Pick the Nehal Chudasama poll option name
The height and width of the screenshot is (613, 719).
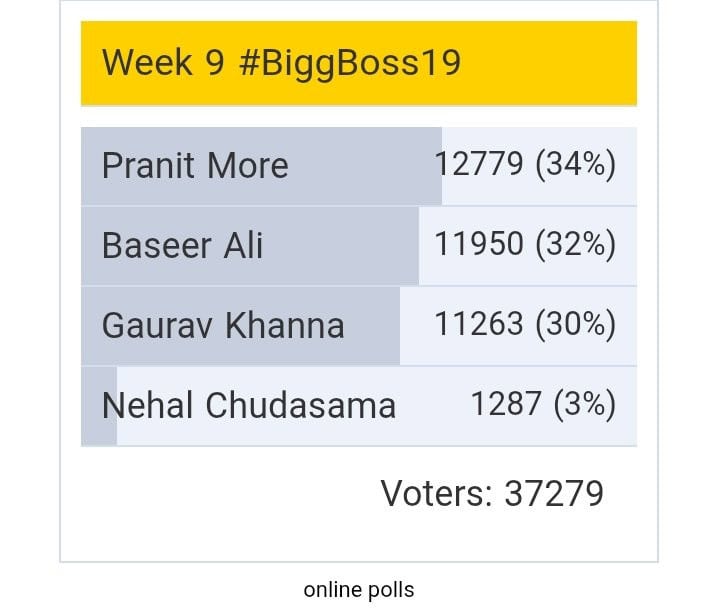249,405
